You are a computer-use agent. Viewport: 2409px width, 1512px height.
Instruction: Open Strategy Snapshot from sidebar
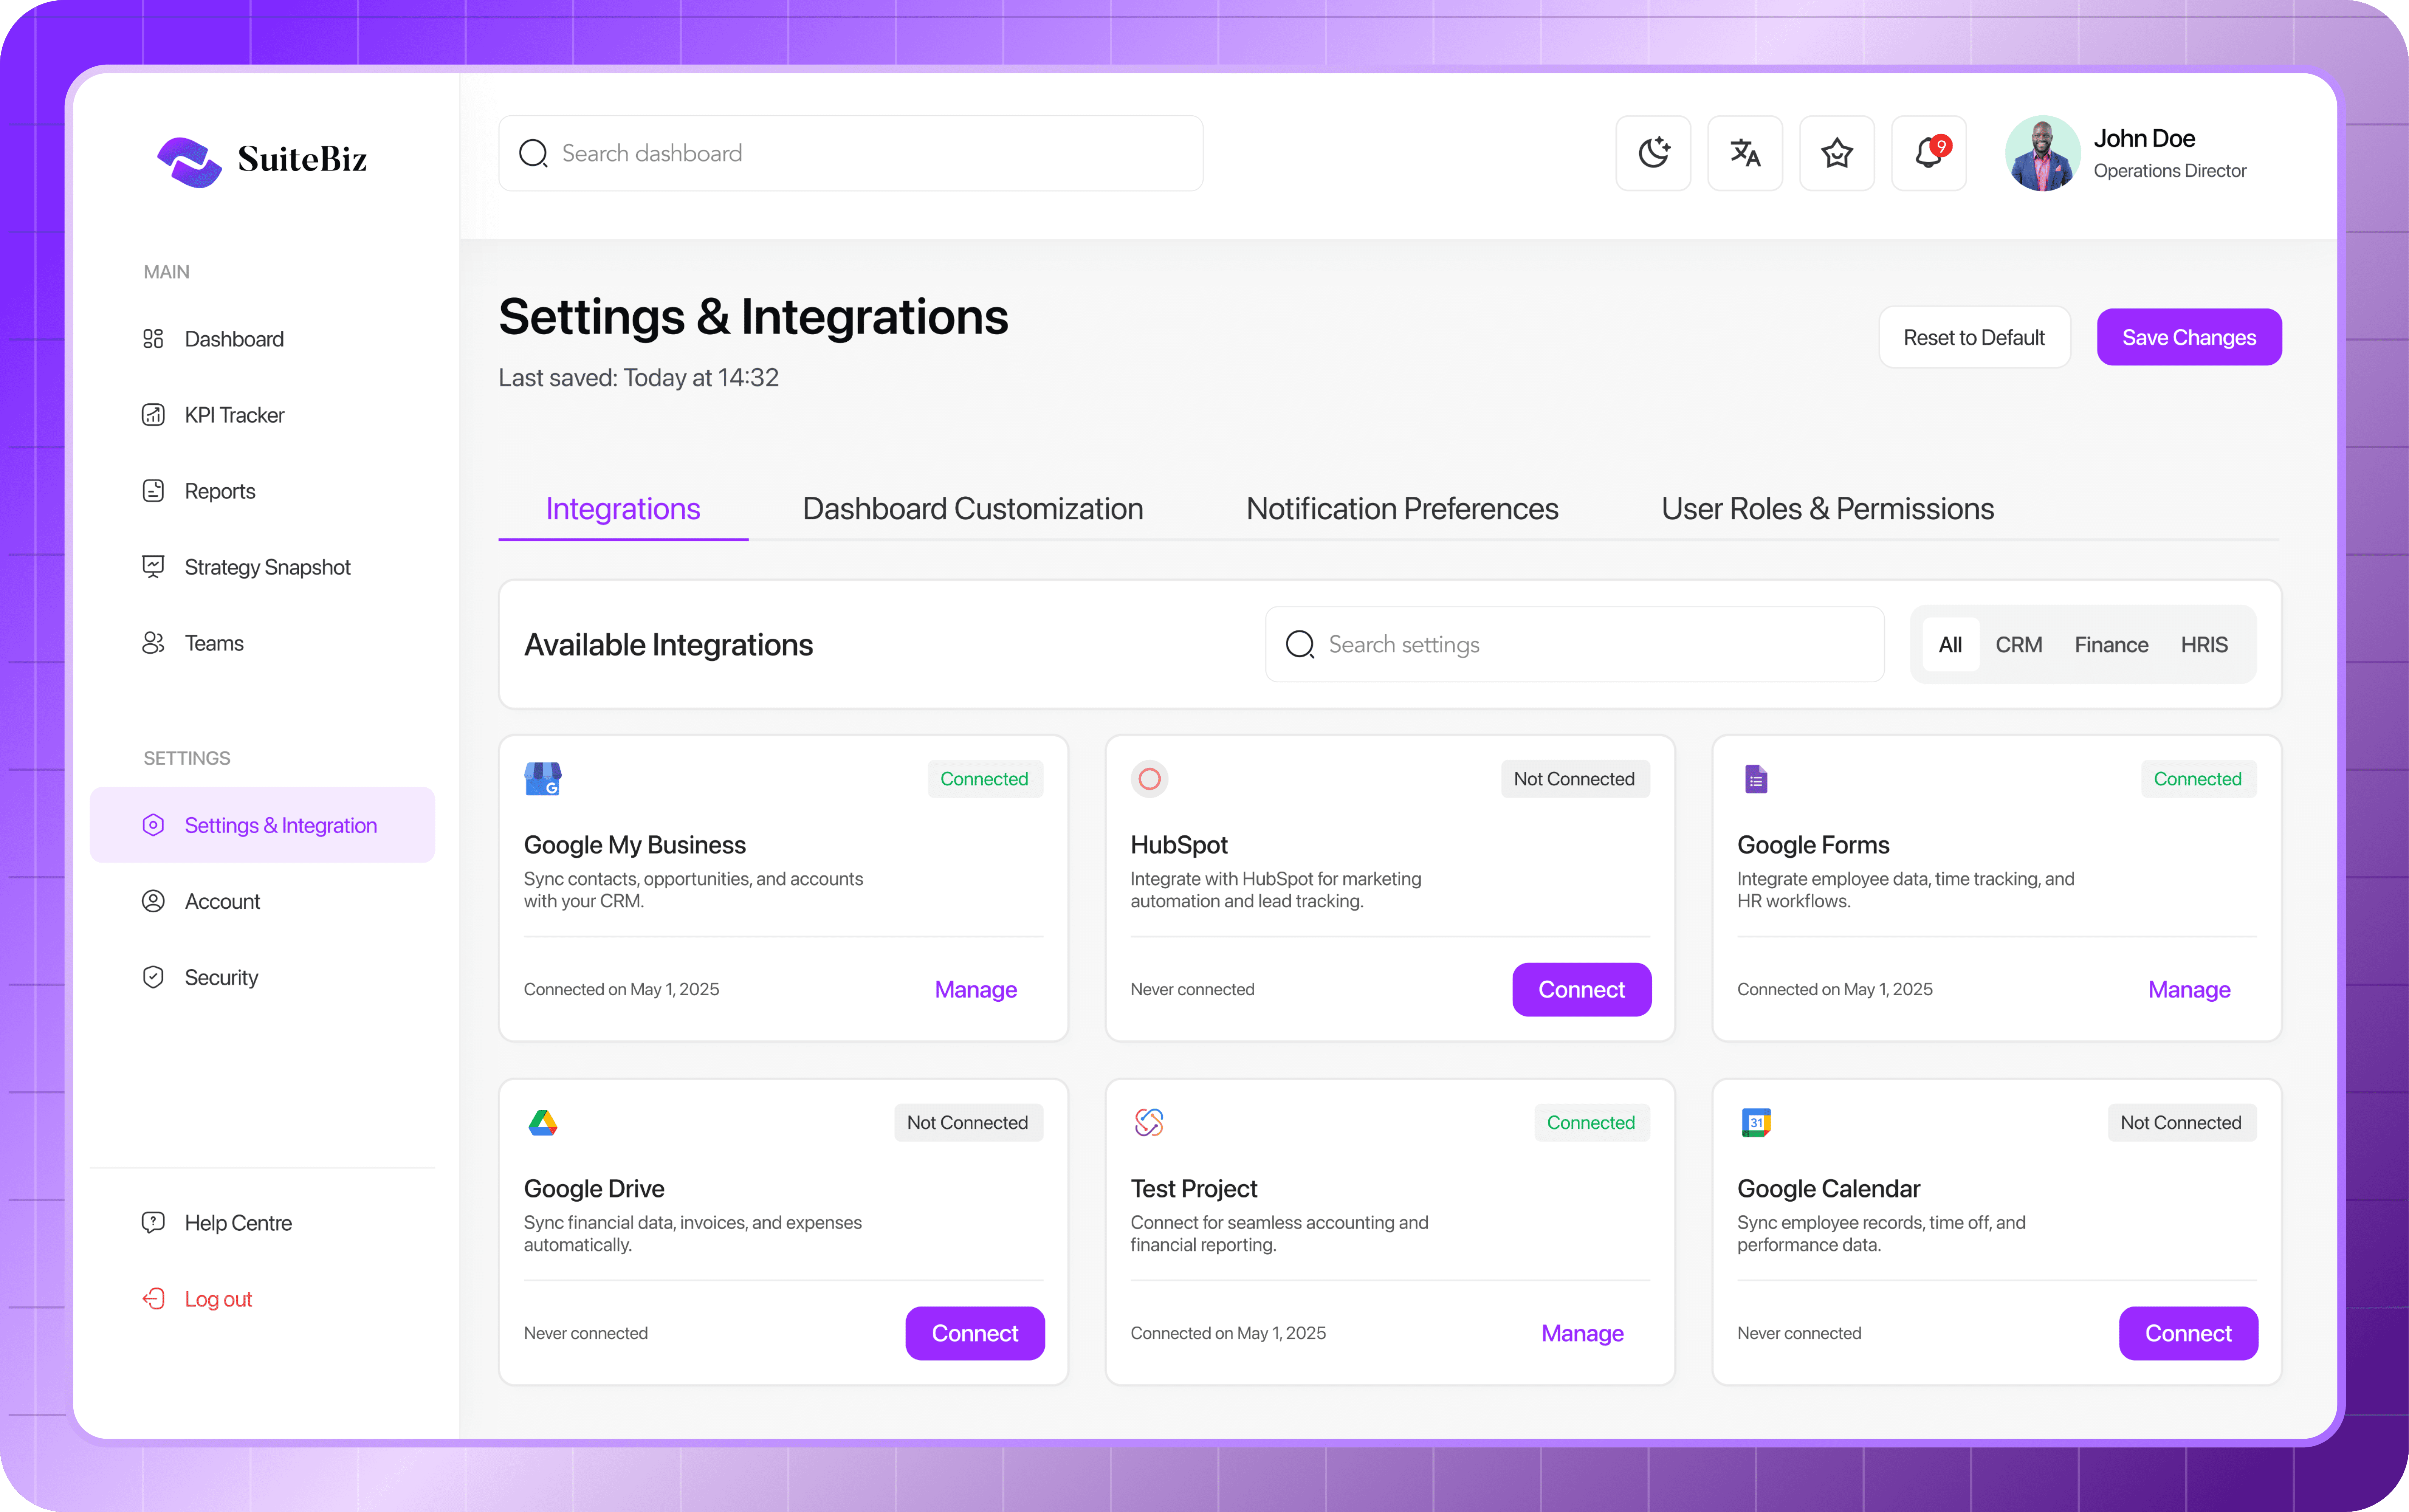coord(267,567)
